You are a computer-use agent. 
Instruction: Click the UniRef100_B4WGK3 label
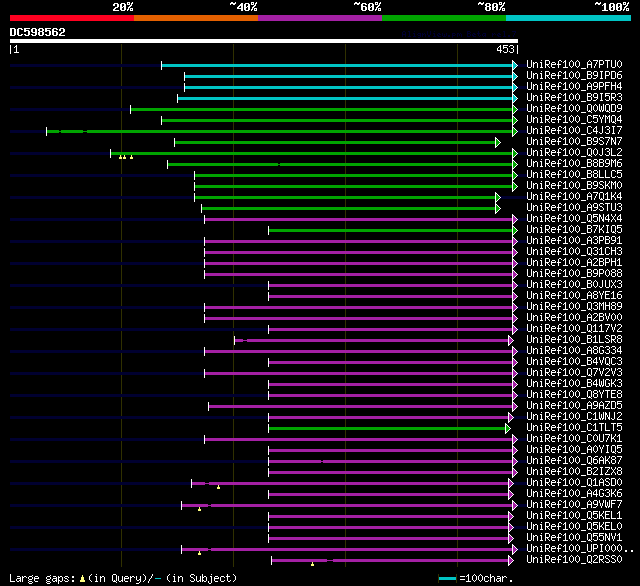[x=574, y=384]
